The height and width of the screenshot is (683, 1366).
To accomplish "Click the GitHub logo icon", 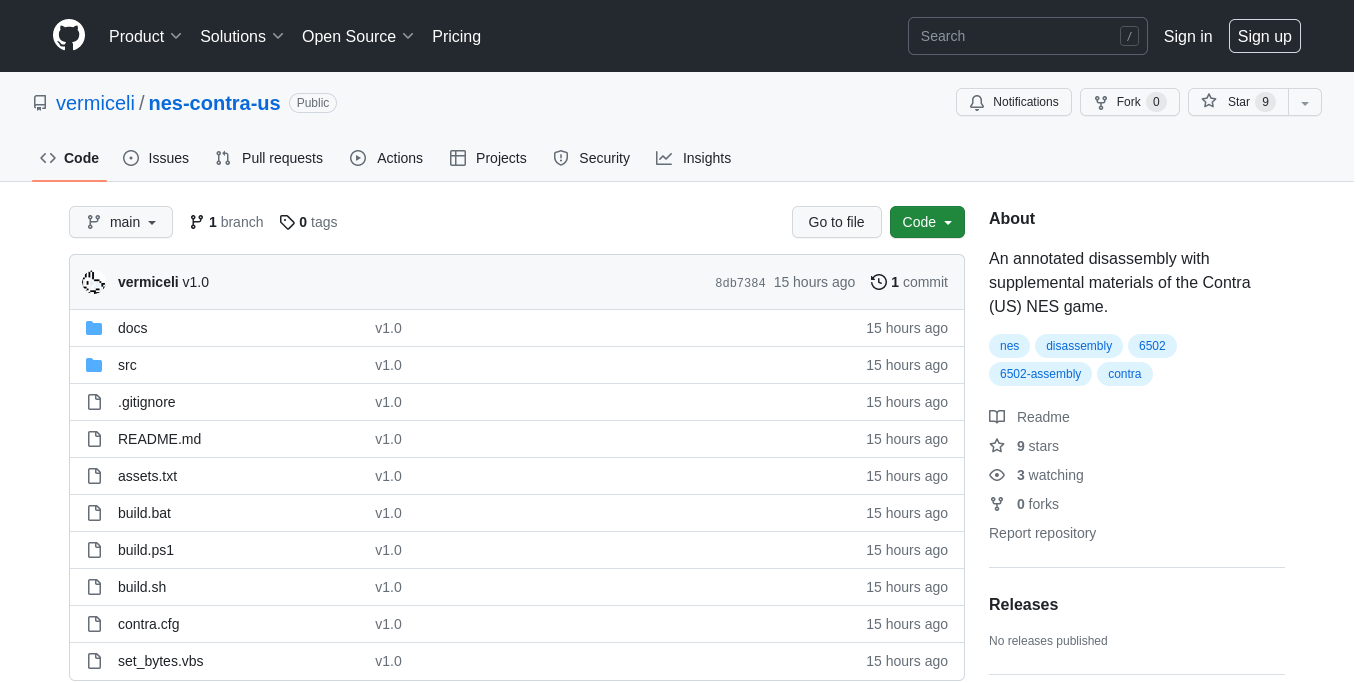I will point(69,36).
